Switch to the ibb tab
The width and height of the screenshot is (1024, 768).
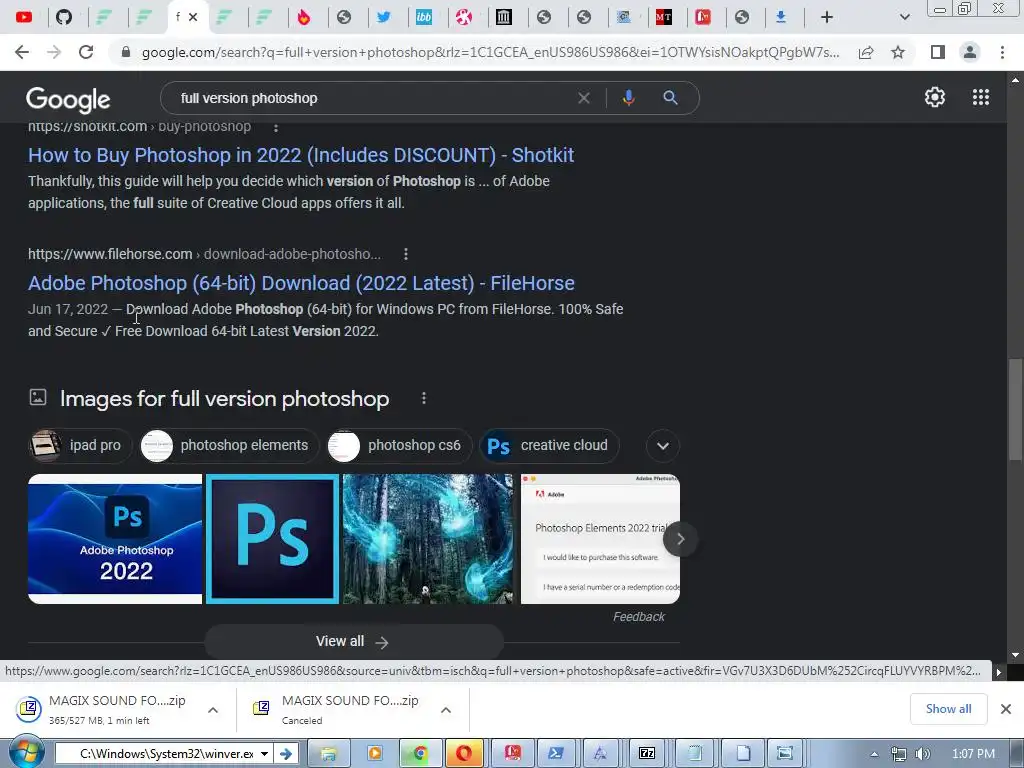point(424,17)
